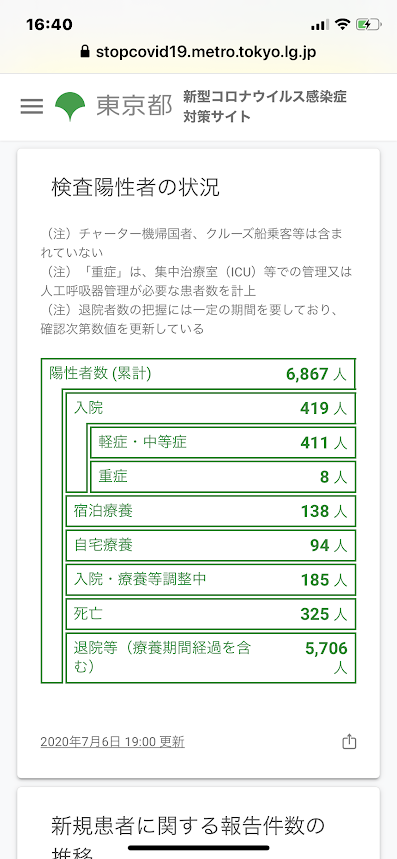Tap the Wi-Fi status icon
Image resolution: width=397 pixels, height=859 pixels.
coord(343,25)
